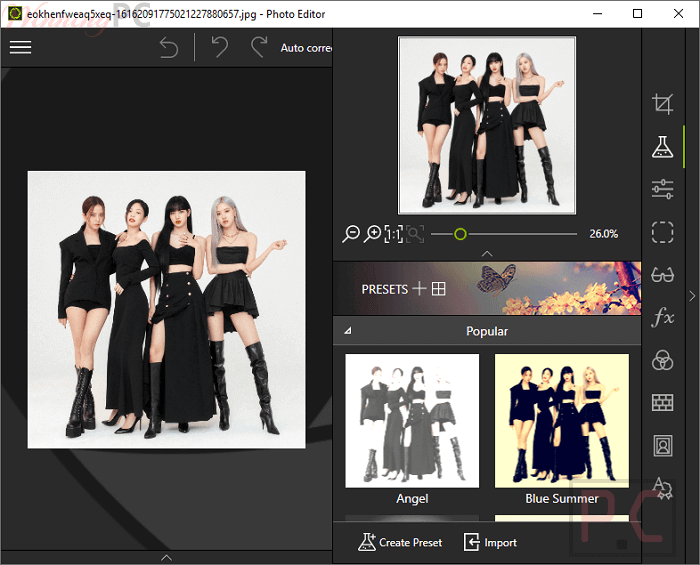Open the hamburger main menu
Image resolution: width=700 pixels, height=565 pixels.
(x=20, y=48)
